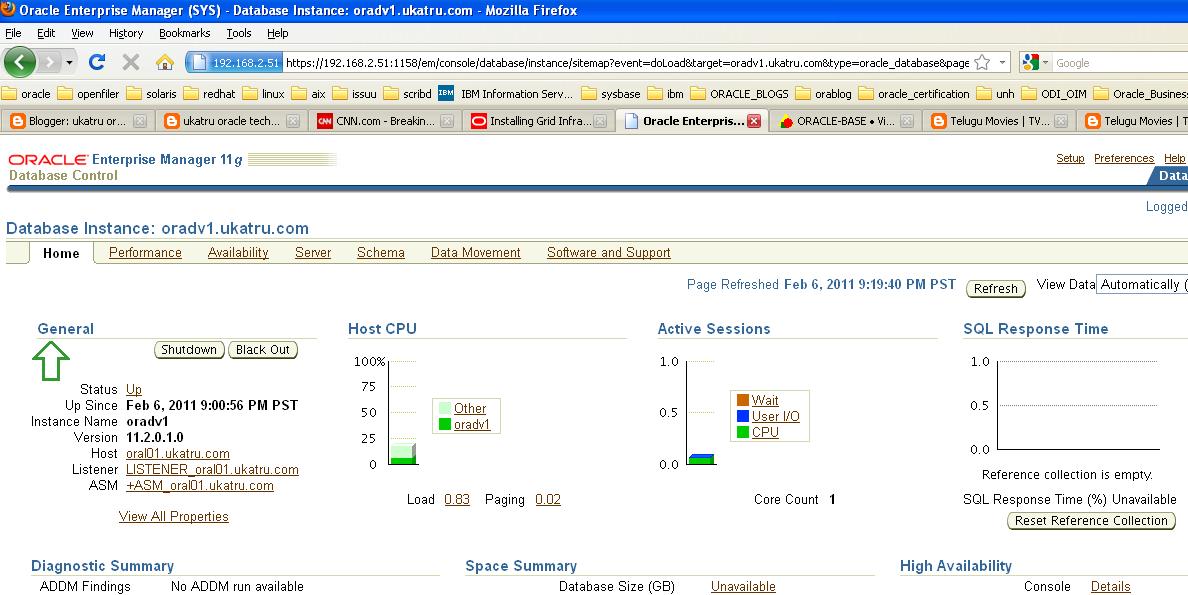Open the oracle_certification bookmarks folder
Viewport: 1188px width, 595px height.
(x=914, y=94)
